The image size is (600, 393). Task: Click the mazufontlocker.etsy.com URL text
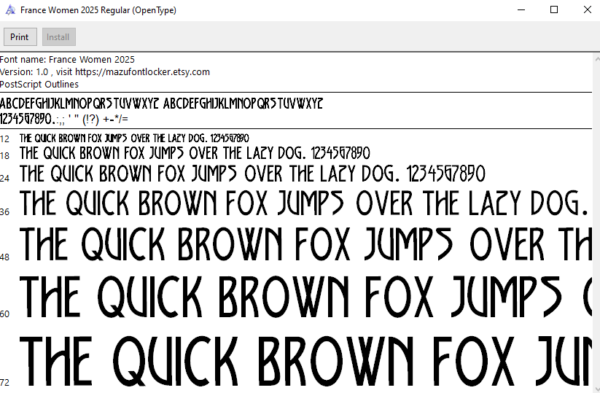(x=142, y=72)
